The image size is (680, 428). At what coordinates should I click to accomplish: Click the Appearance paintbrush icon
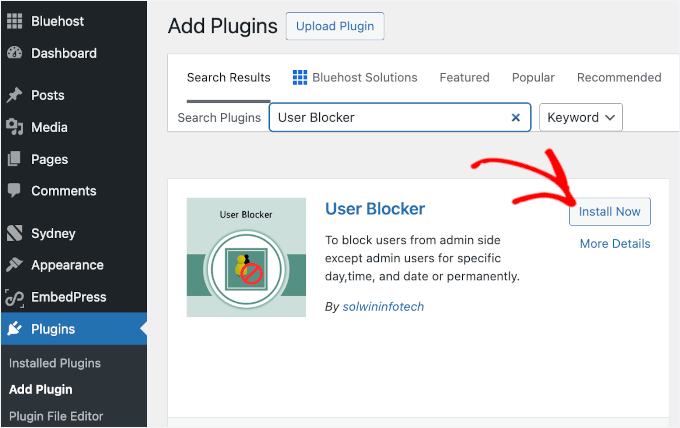point(14,265)
